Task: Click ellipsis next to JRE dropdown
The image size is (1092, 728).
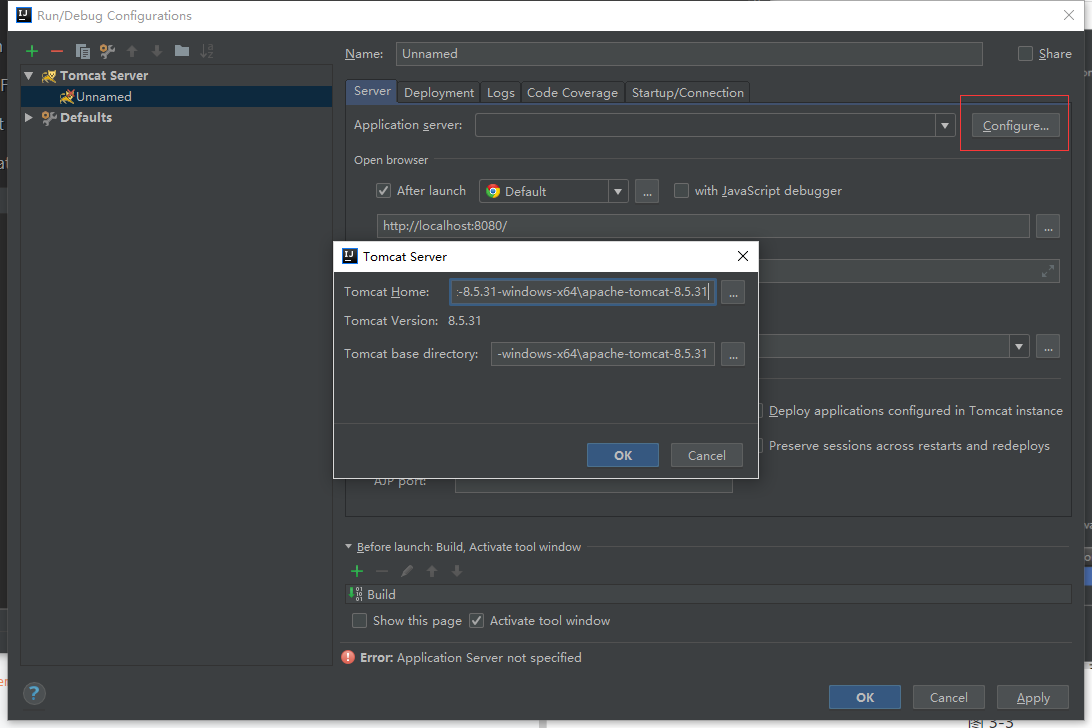Action: pos(1048,347)
